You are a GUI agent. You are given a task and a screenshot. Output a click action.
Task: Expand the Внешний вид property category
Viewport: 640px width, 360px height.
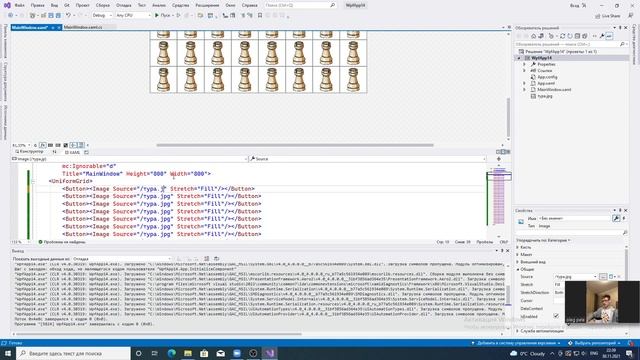(x=518, y=262)
